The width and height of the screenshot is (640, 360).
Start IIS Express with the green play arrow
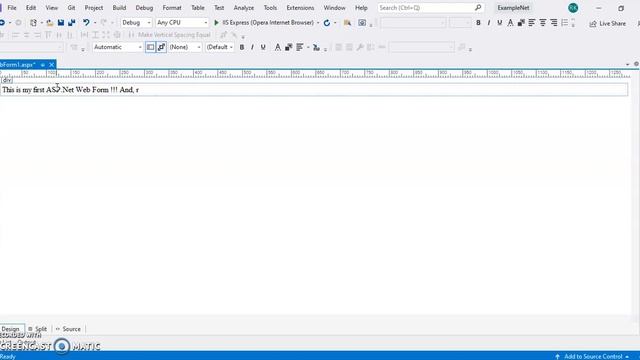point(216,23)
